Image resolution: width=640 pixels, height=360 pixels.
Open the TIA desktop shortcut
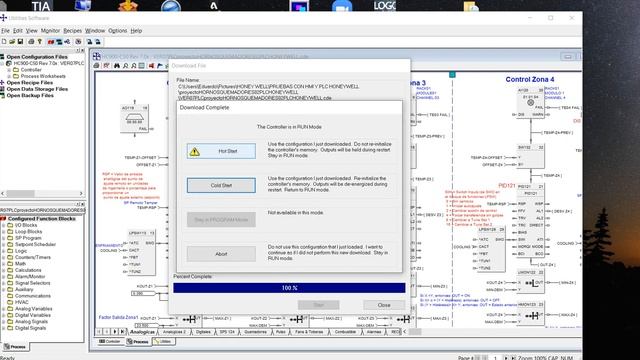tap(41, 6)
